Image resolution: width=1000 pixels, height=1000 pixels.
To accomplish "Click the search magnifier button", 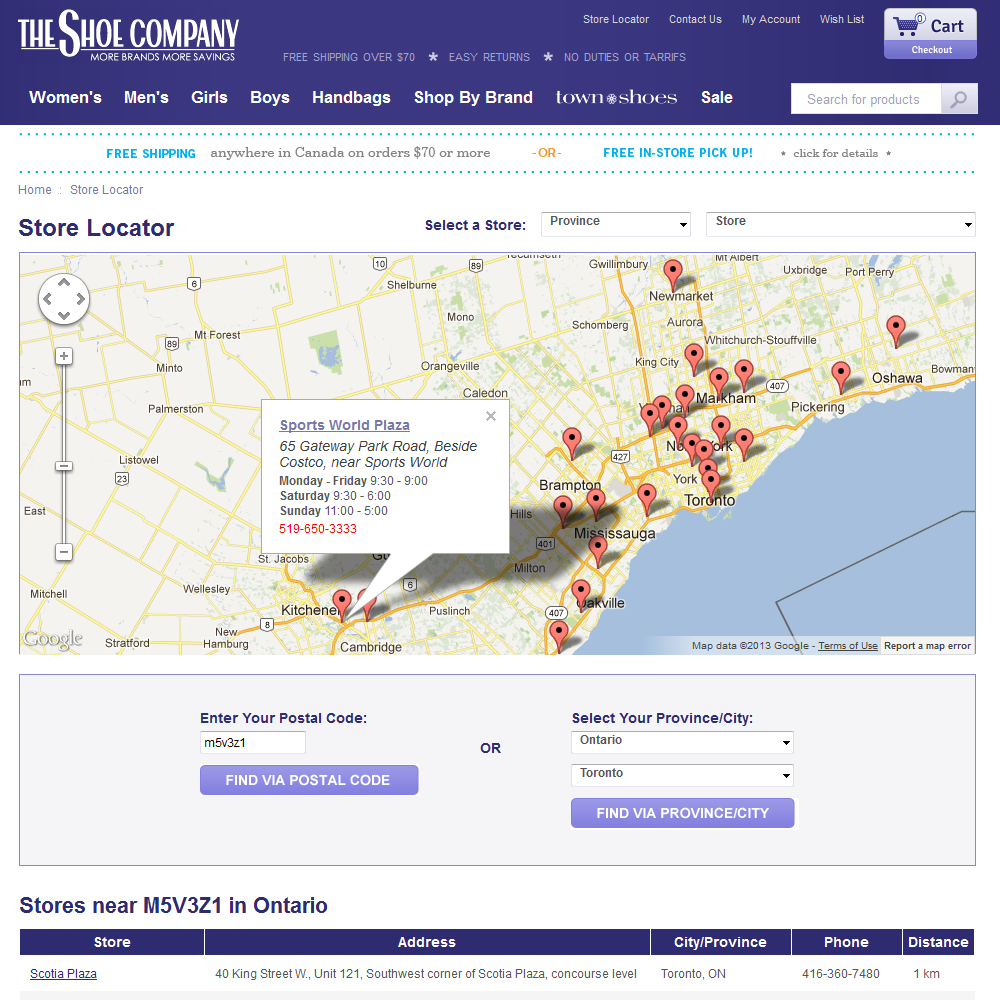I will click(959, 99).
